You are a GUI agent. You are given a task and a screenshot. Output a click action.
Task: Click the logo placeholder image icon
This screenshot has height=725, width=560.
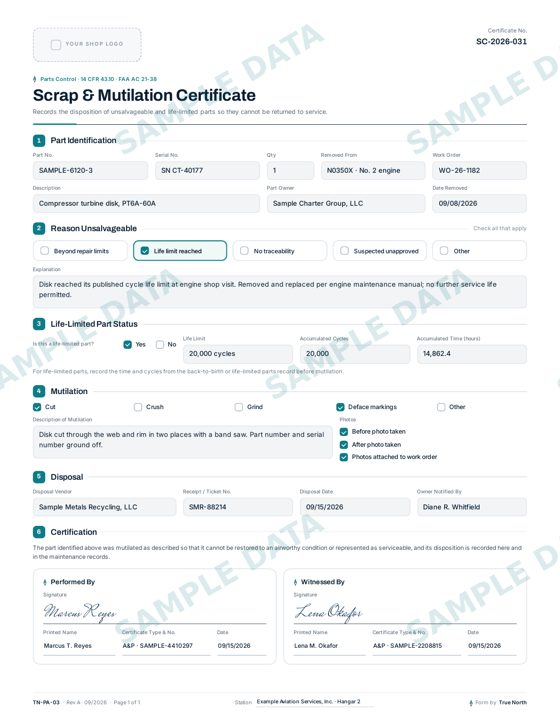click(56, 44)
